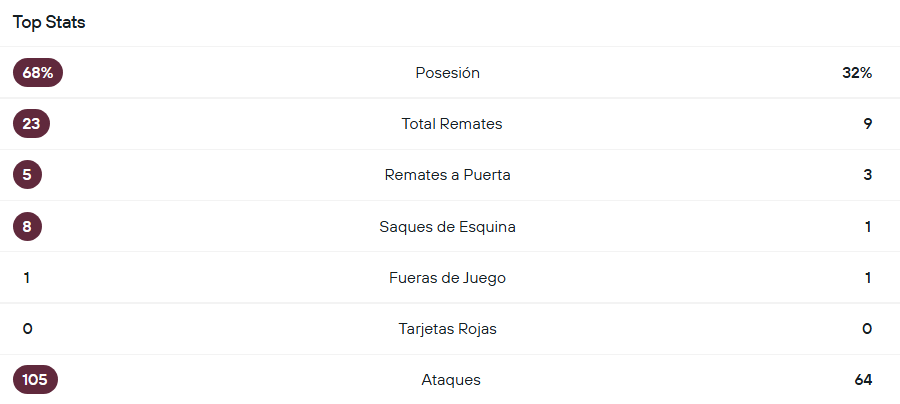Select the Saques de Esquina label
This screenshot has height=404, width=900.
coord(448,227)
